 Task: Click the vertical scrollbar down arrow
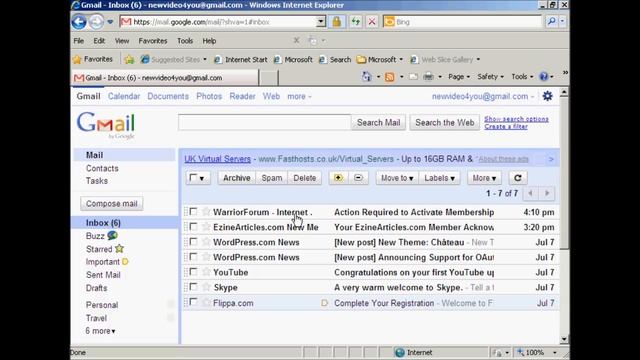coord(564,339)
